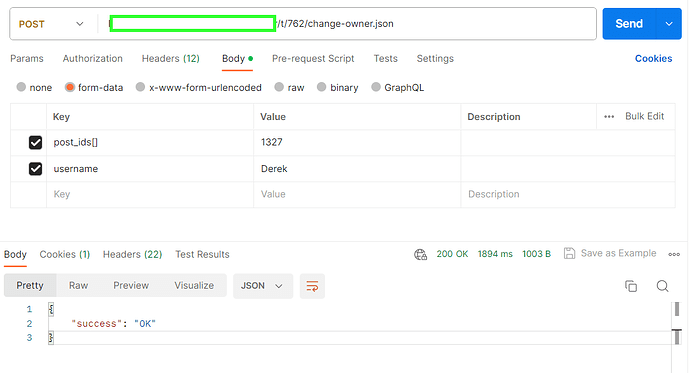Viewport: 690px width, 373px height.
Task: Switch to Preview response view
Action: pyautogui.click(x=131, y=285)
